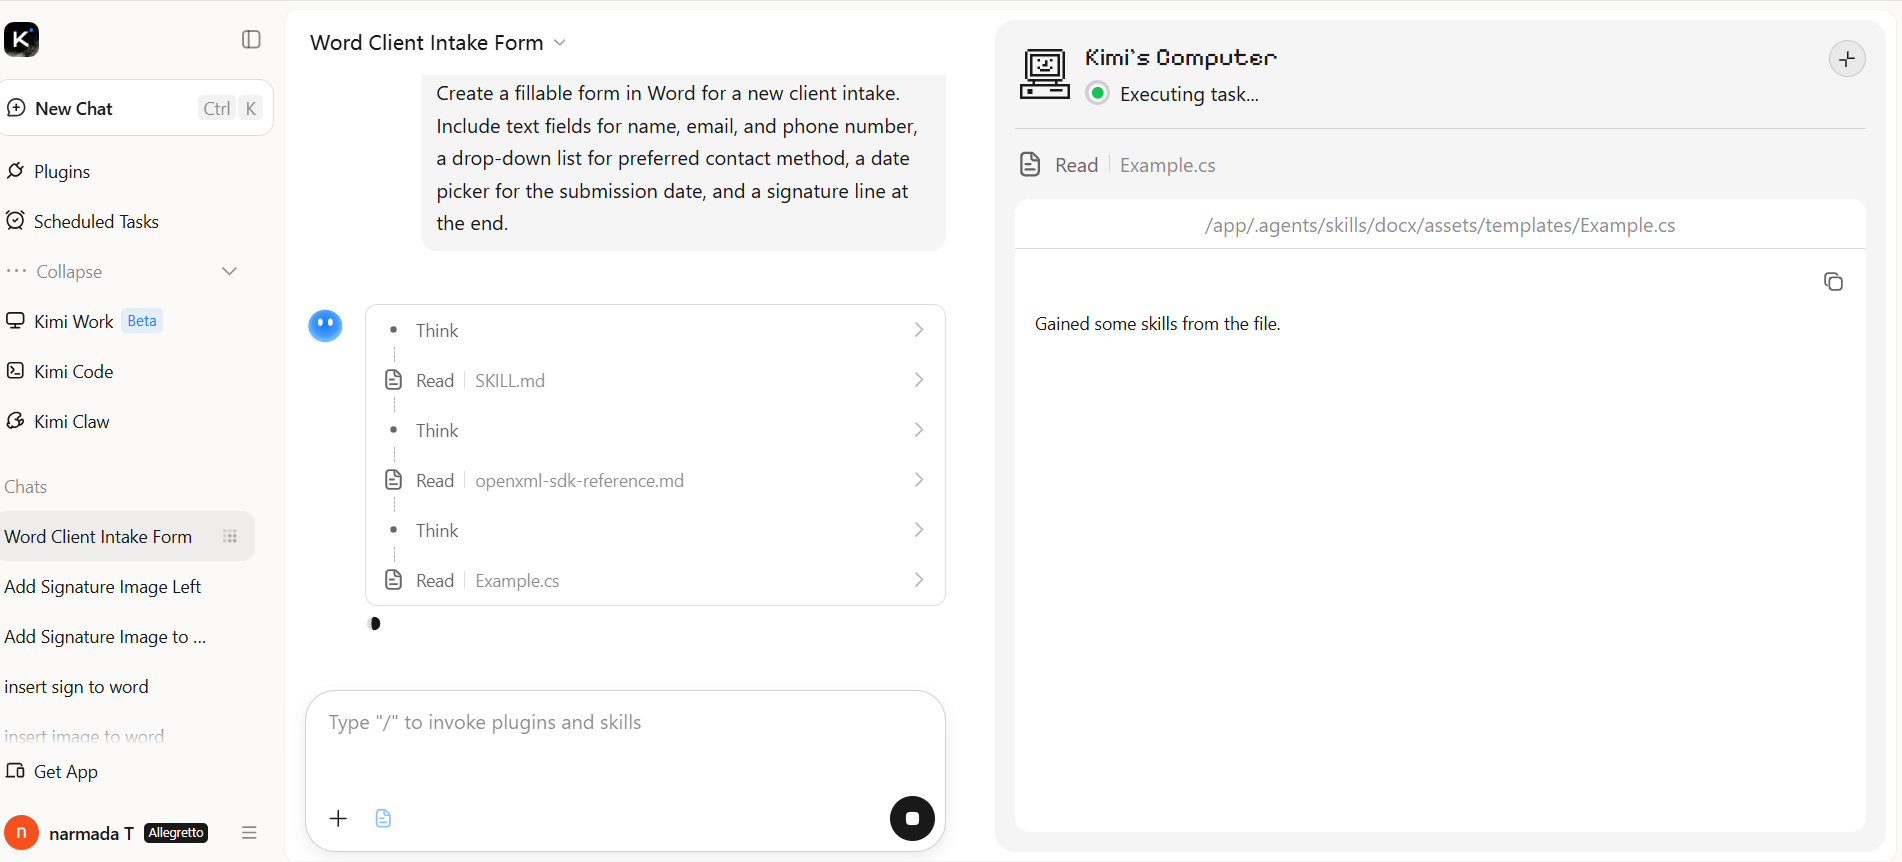Open the Add Signature Image to ... chat
The width and height of the screenshot is (1902, 862).
pyautogui.click(x=105, y=637)
